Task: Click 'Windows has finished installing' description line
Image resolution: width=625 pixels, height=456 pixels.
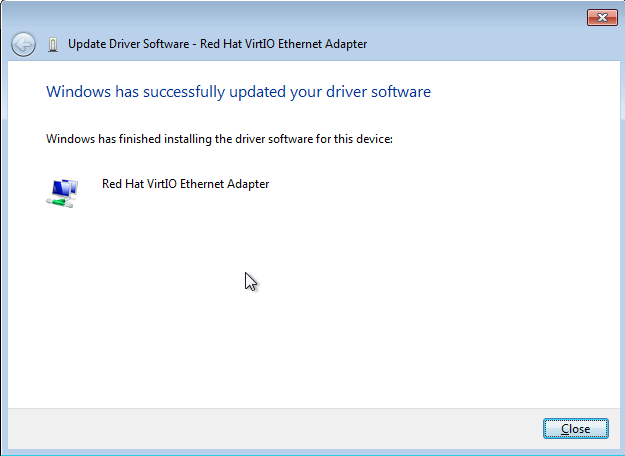Action: [219, 139]
